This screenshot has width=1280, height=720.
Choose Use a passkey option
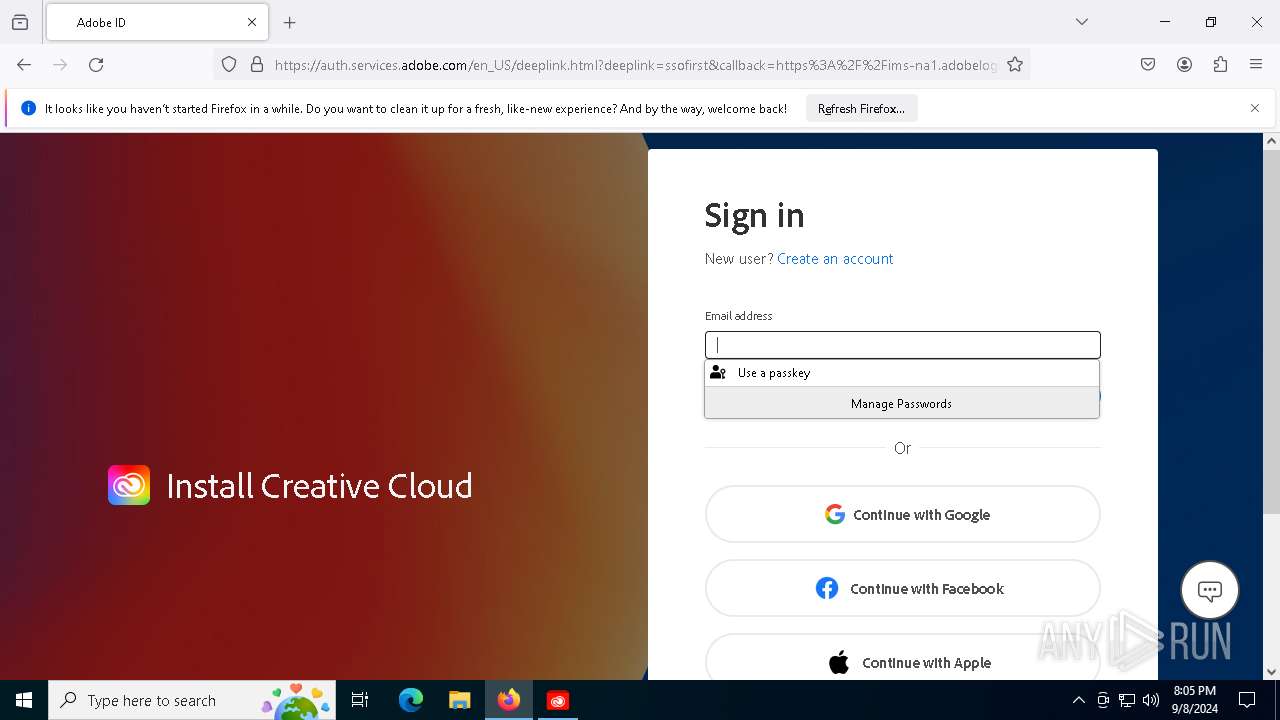(x=902, y=372)
